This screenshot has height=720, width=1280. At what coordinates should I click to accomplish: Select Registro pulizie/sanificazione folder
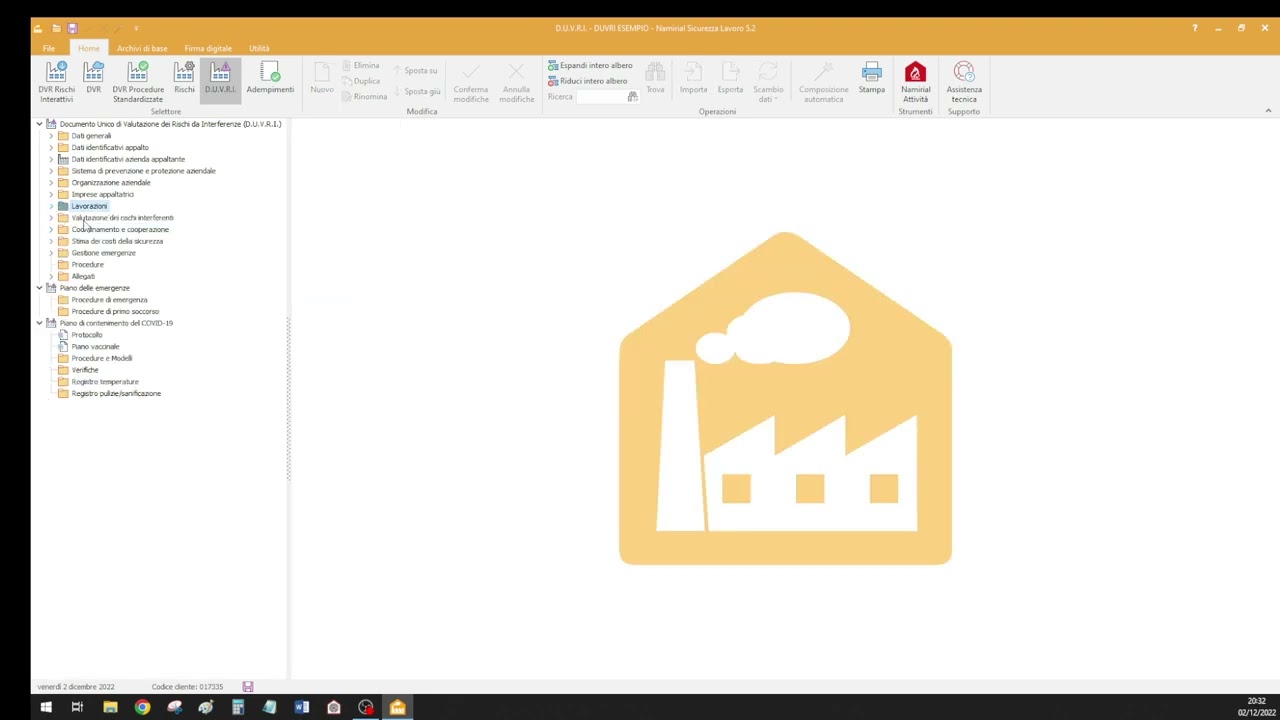[116, 393]
